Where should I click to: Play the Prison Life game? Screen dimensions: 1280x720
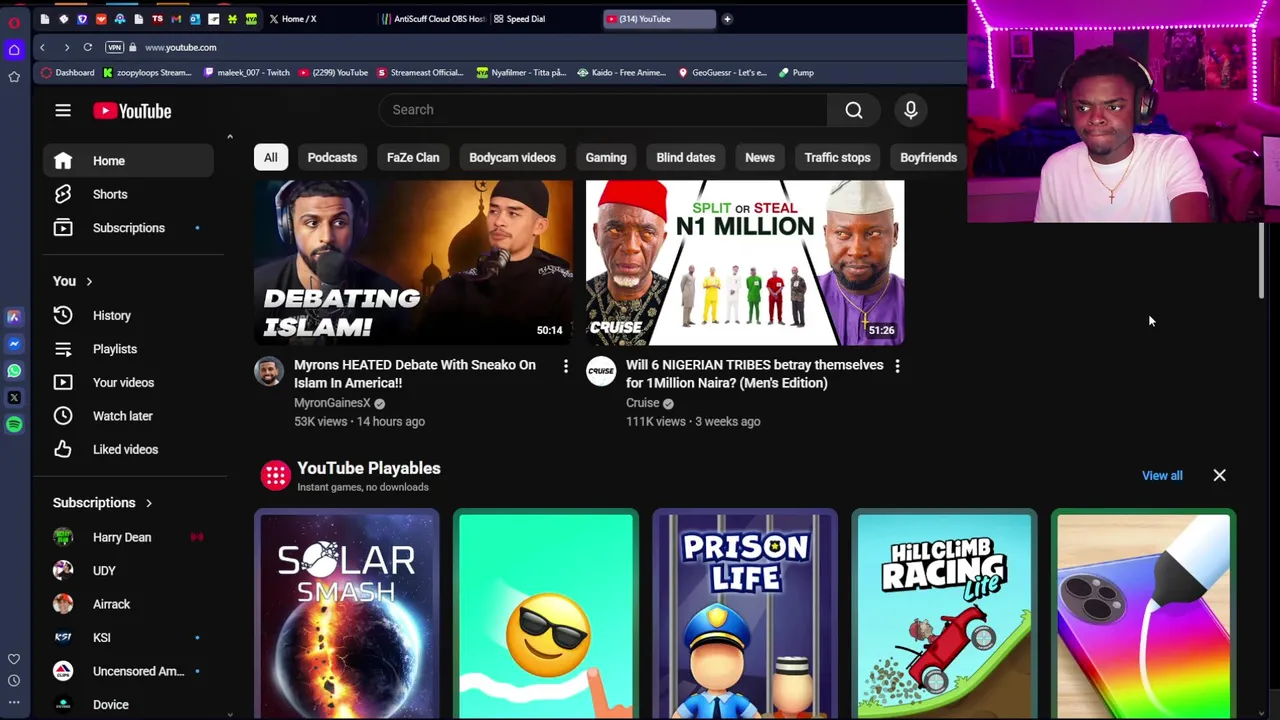coord(745,614)
